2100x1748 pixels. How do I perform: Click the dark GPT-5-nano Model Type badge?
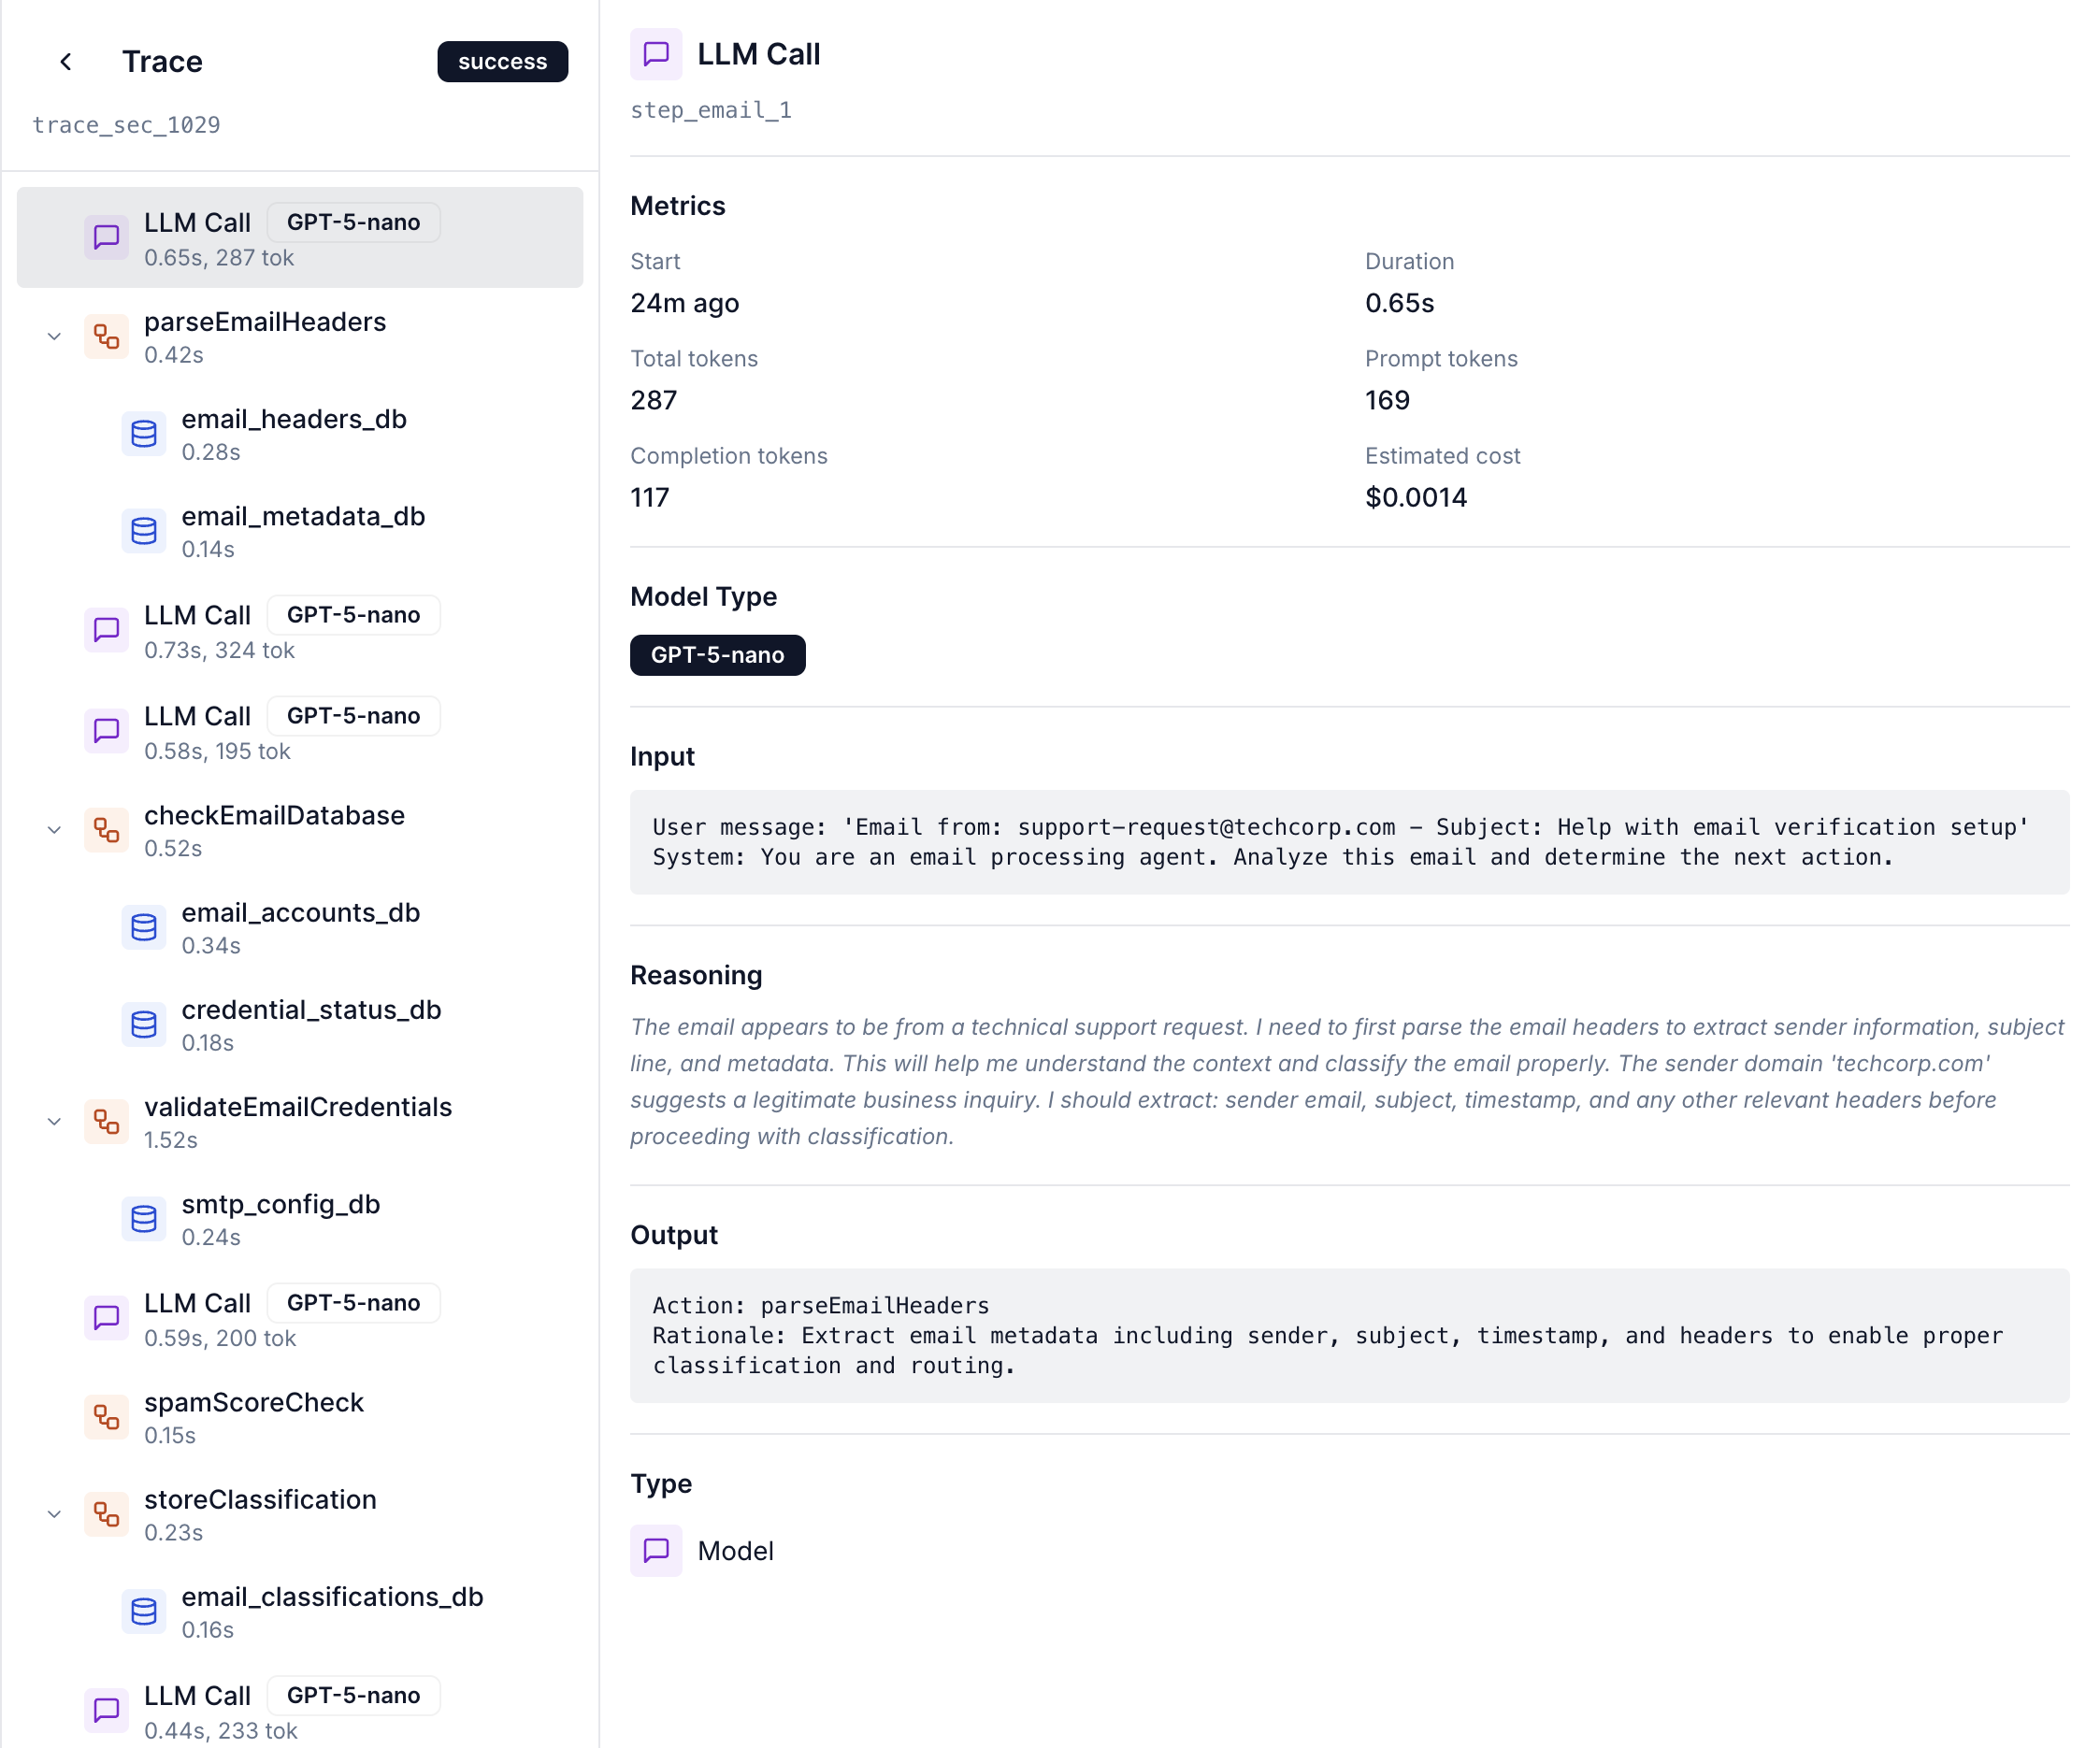[717, 655]
